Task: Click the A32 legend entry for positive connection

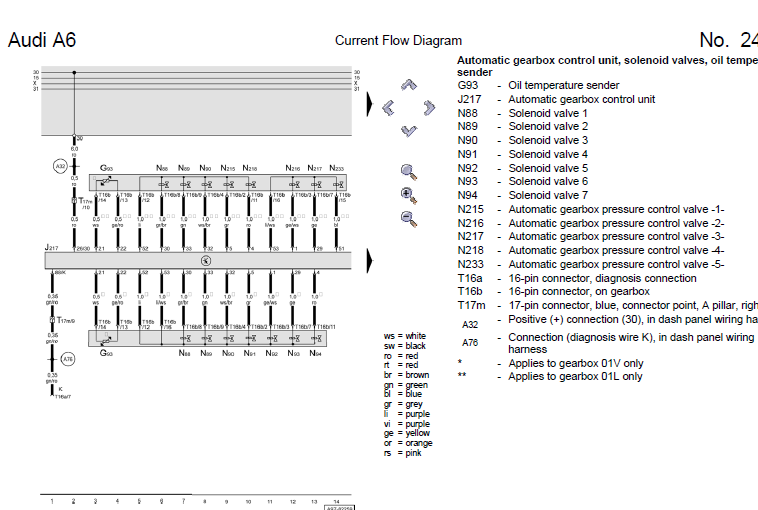Action: [x=608, y=321]
